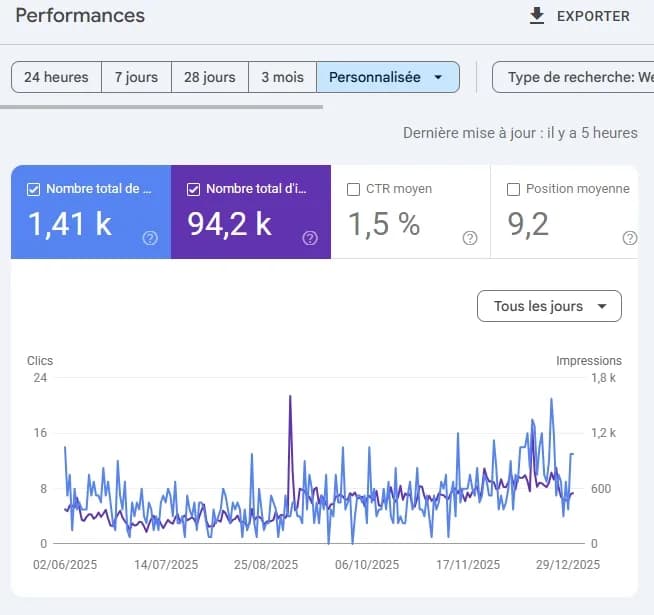This screenshot has width=654, height=615.
Task: Click the horizontal scrollbar under date filters
Action: coord(161,107)
